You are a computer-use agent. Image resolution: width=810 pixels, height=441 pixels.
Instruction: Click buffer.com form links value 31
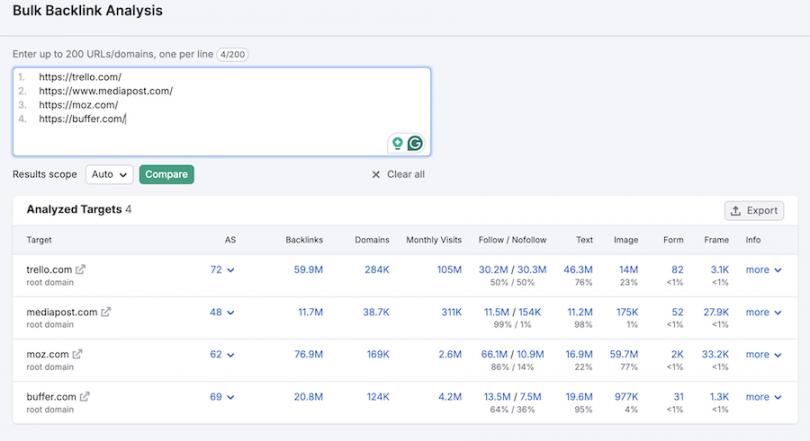(678, 397)
